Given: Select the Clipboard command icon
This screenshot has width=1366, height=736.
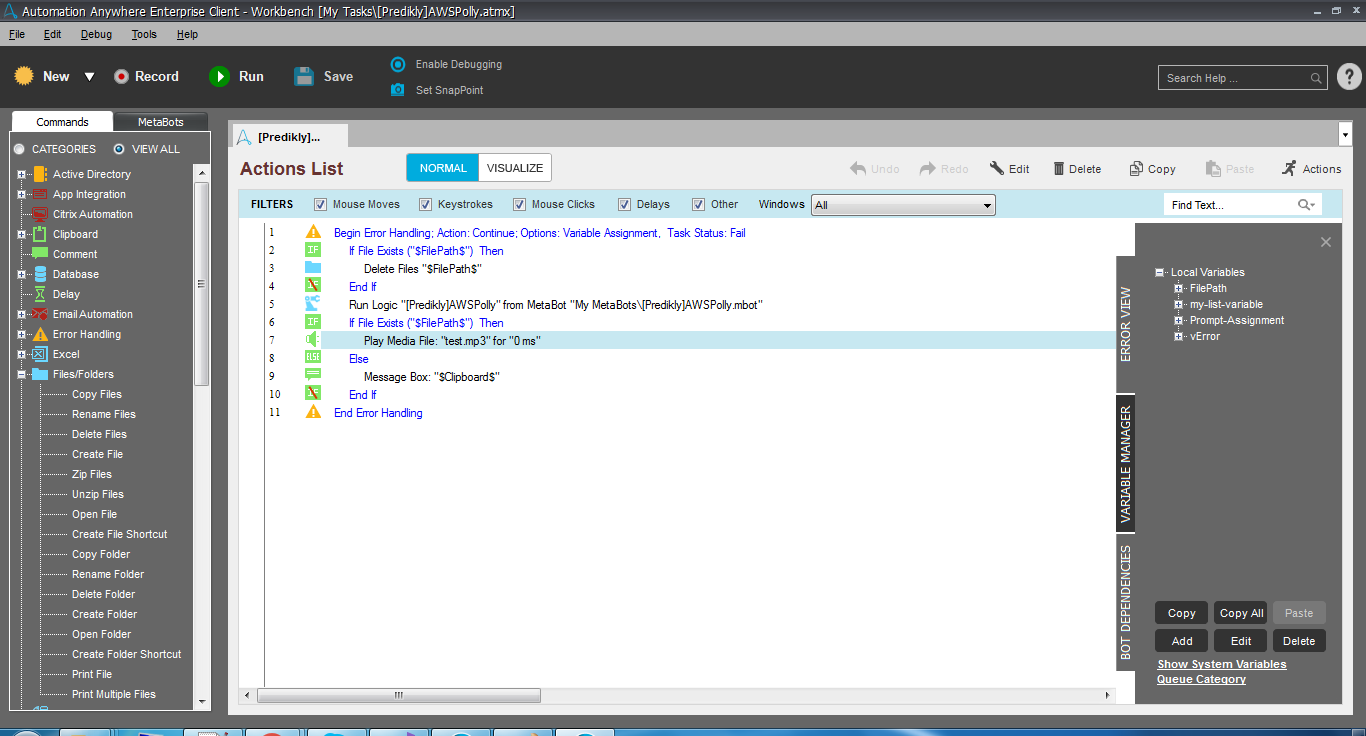Looking at the screenshot, I should (x=39, y=234).
